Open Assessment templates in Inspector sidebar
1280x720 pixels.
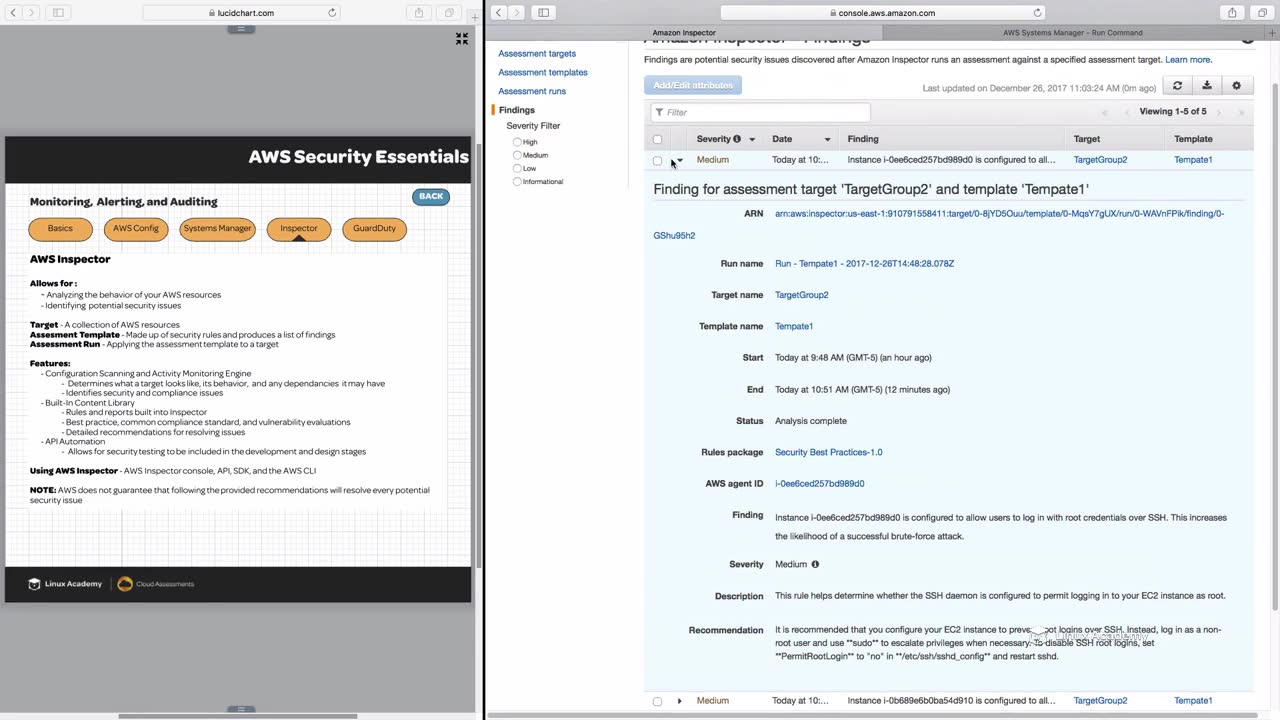[x=543, y=72]
